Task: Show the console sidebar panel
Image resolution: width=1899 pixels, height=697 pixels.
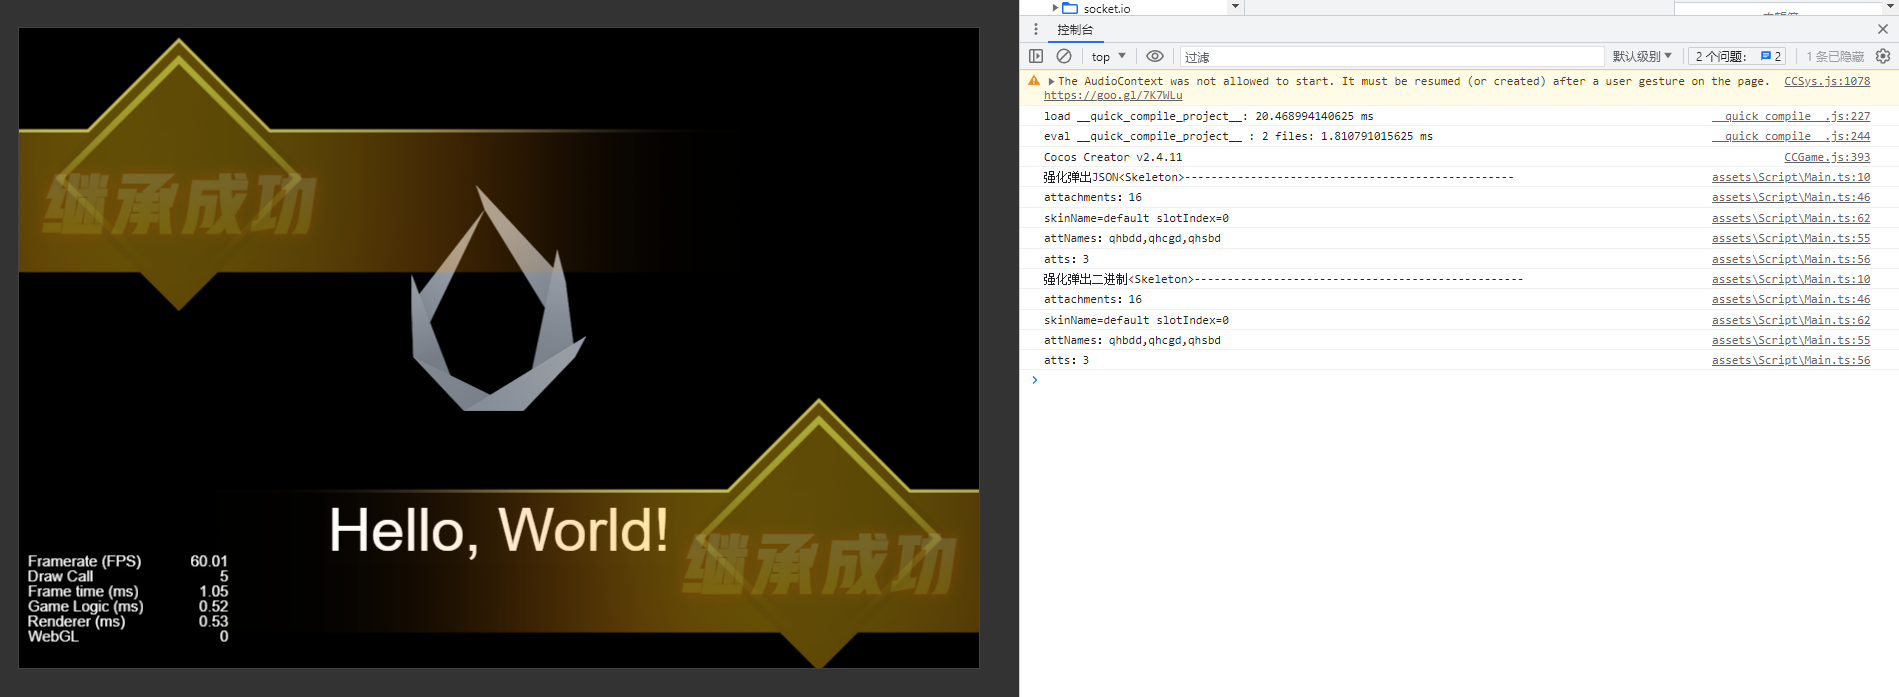Action: (1036, 56)
